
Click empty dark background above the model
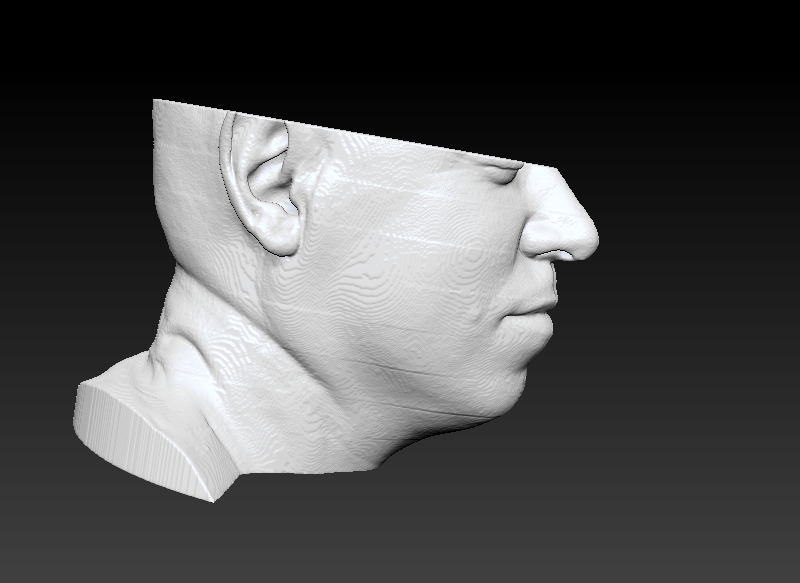coord(400,50)
